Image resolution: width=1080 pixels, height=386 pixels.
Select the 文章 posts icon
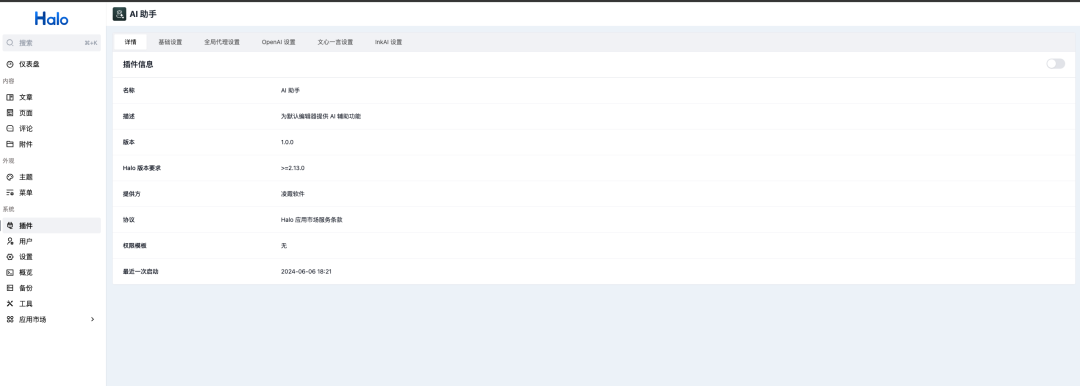click(x=10, y=97)
